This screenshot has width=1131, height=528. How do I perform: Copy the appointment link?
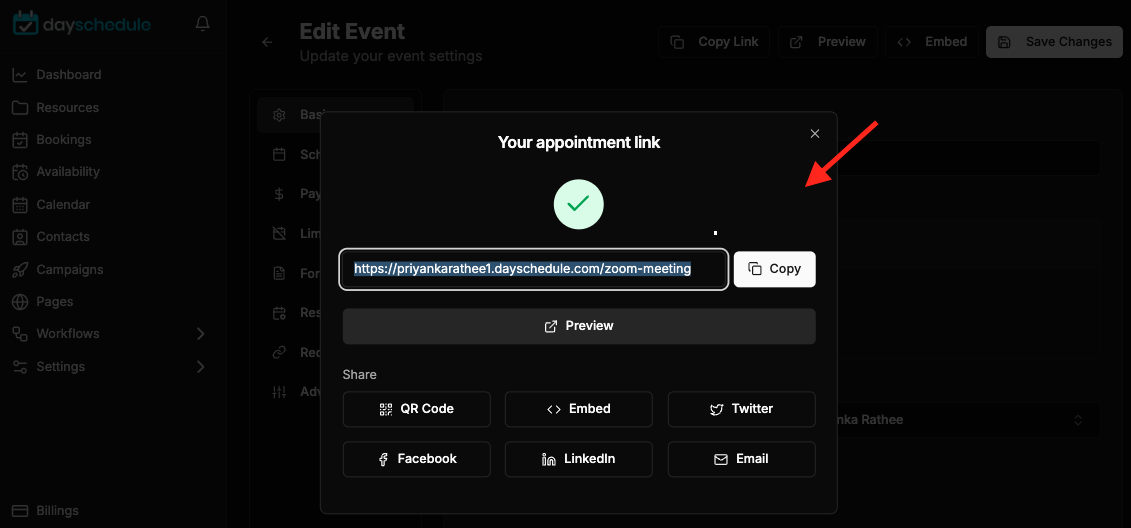[775, 269]
